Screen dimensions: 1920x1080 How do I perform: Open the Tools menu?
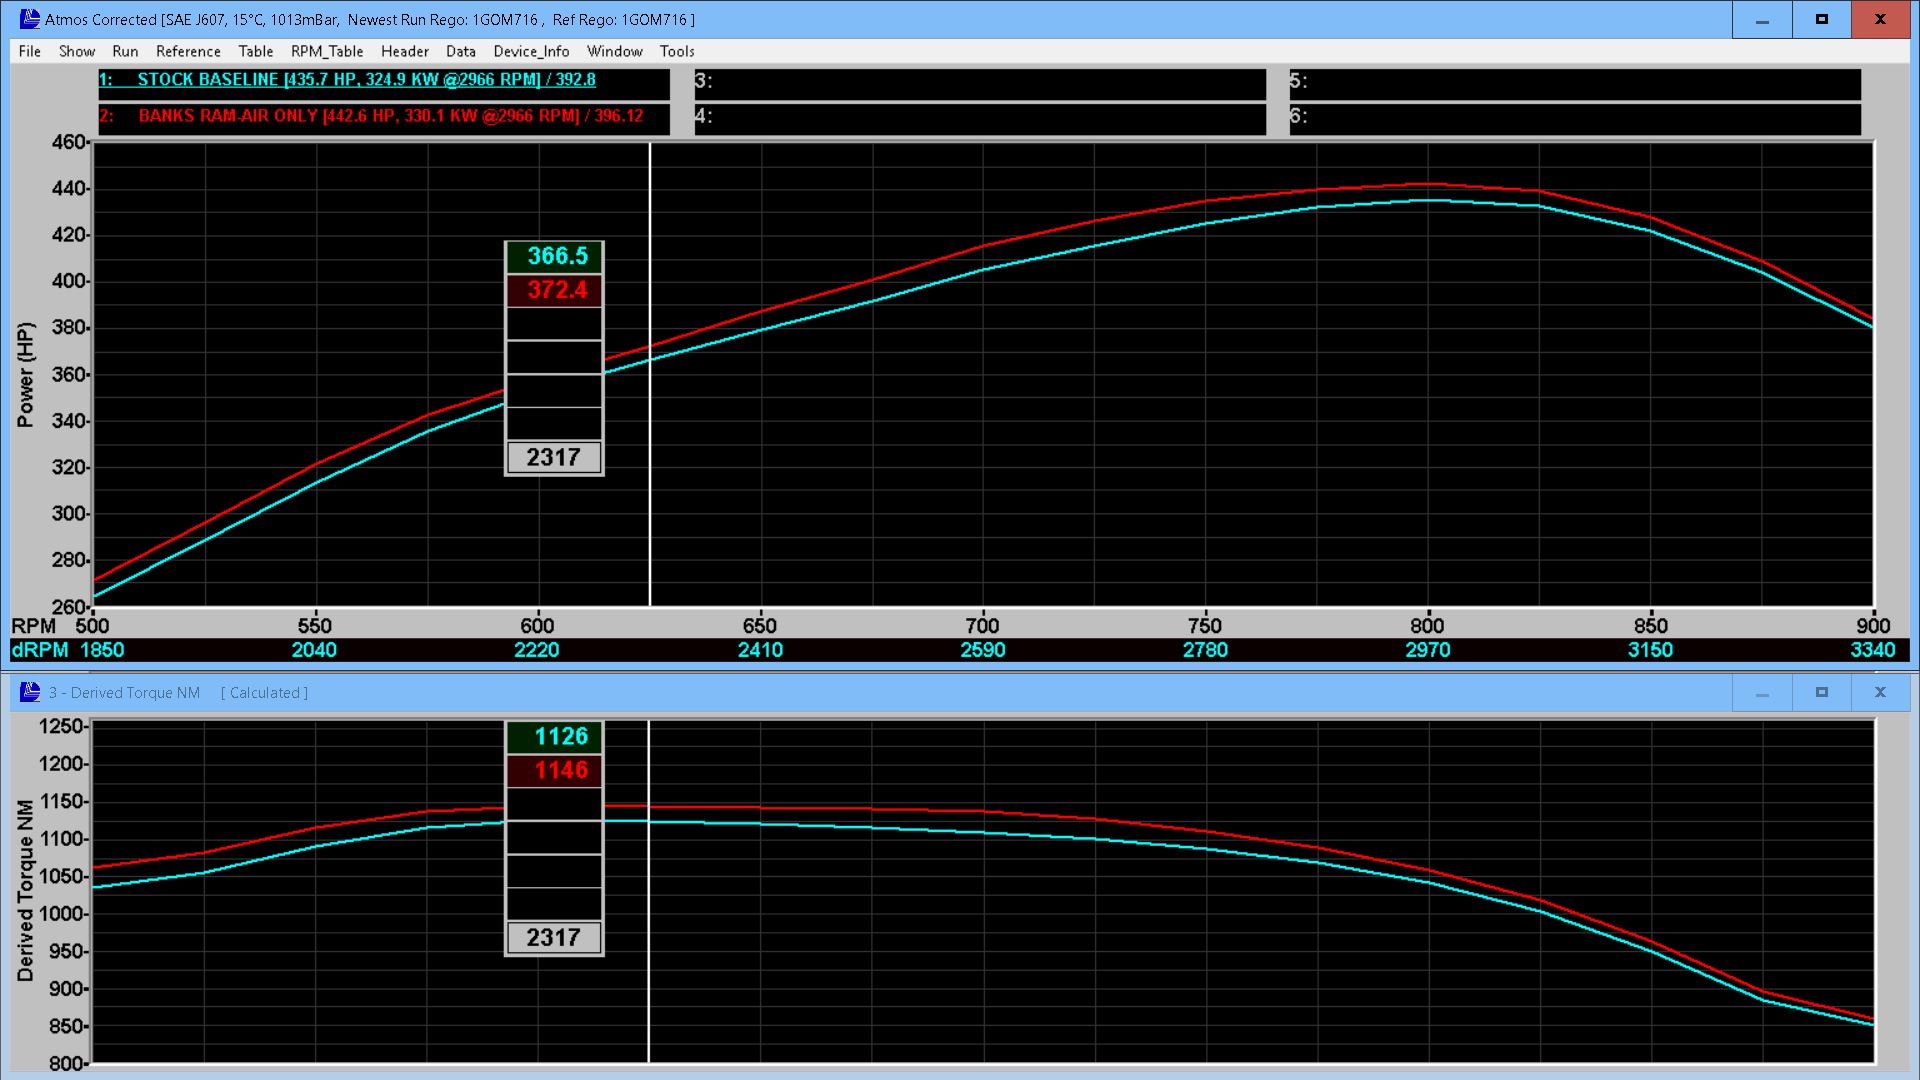[677, 51]
